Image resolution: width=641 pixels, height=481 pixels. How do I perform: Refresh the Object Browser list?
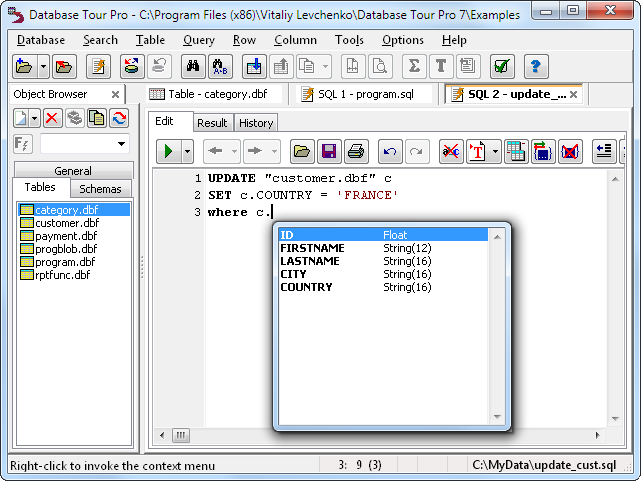[x=119, y=119]
